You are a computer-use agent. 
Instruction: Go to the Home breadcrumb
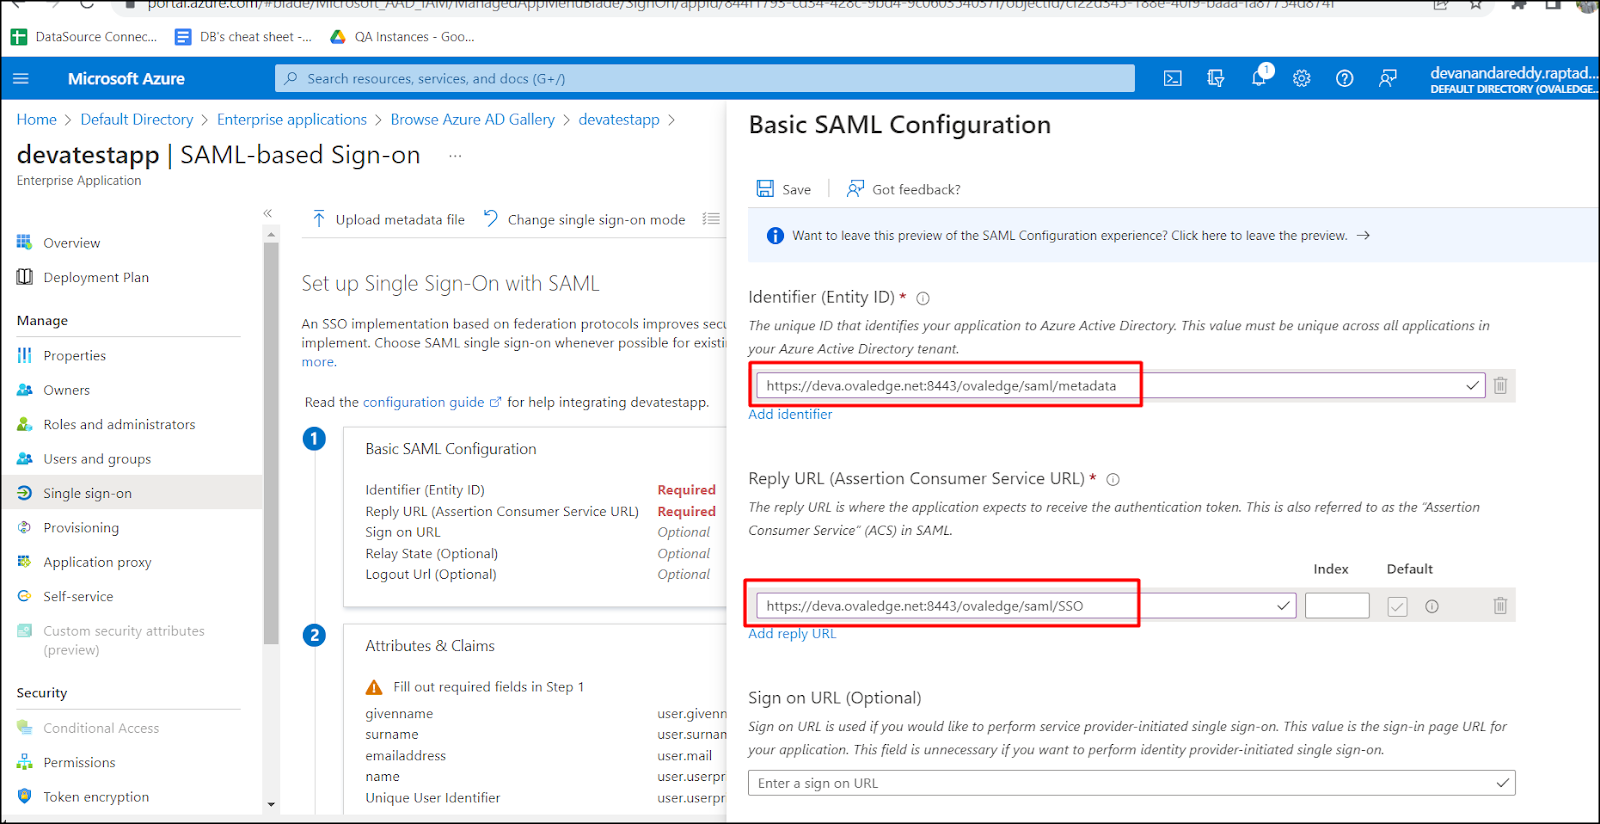pyautogui.click(x=36, y=119)
